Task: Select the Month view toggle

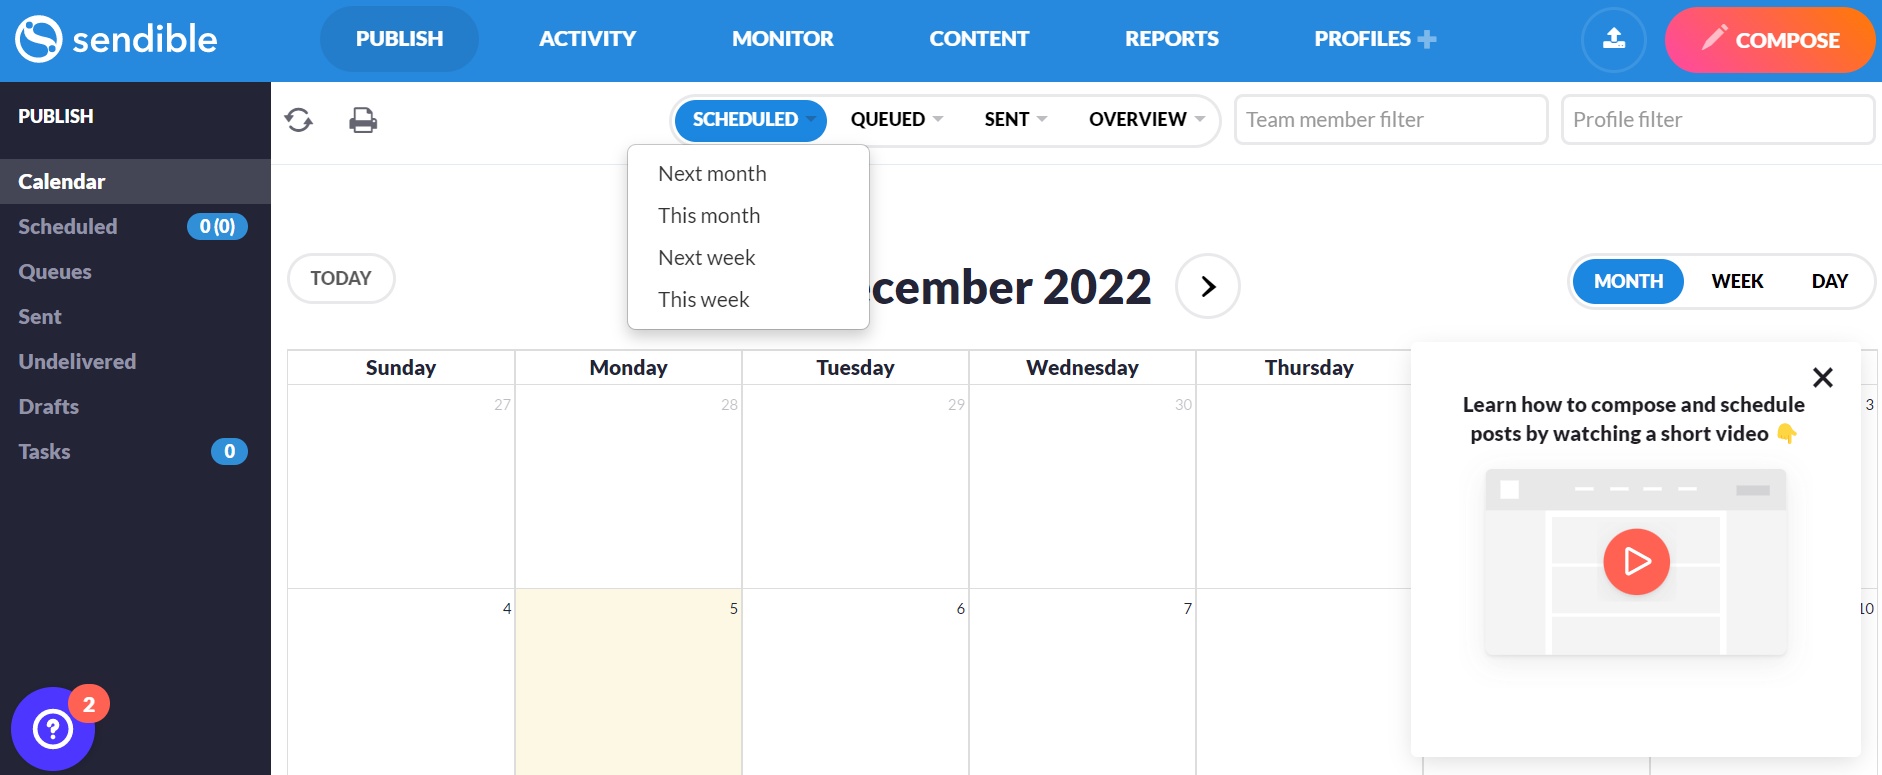Action: tap(1628, 281)
